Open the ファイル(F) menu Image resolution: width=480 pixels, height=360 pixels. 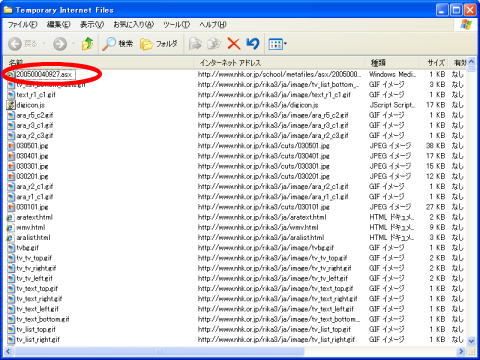click(x=22, y=25)
